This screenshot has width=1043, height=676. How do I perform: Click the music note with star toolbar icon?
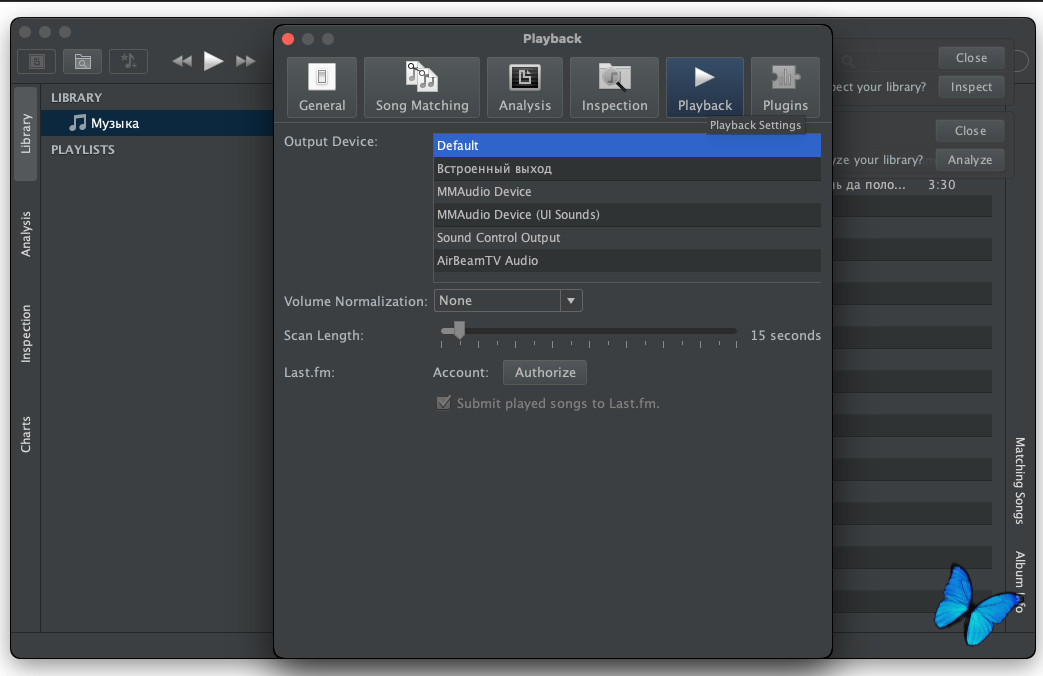[128, 61]
